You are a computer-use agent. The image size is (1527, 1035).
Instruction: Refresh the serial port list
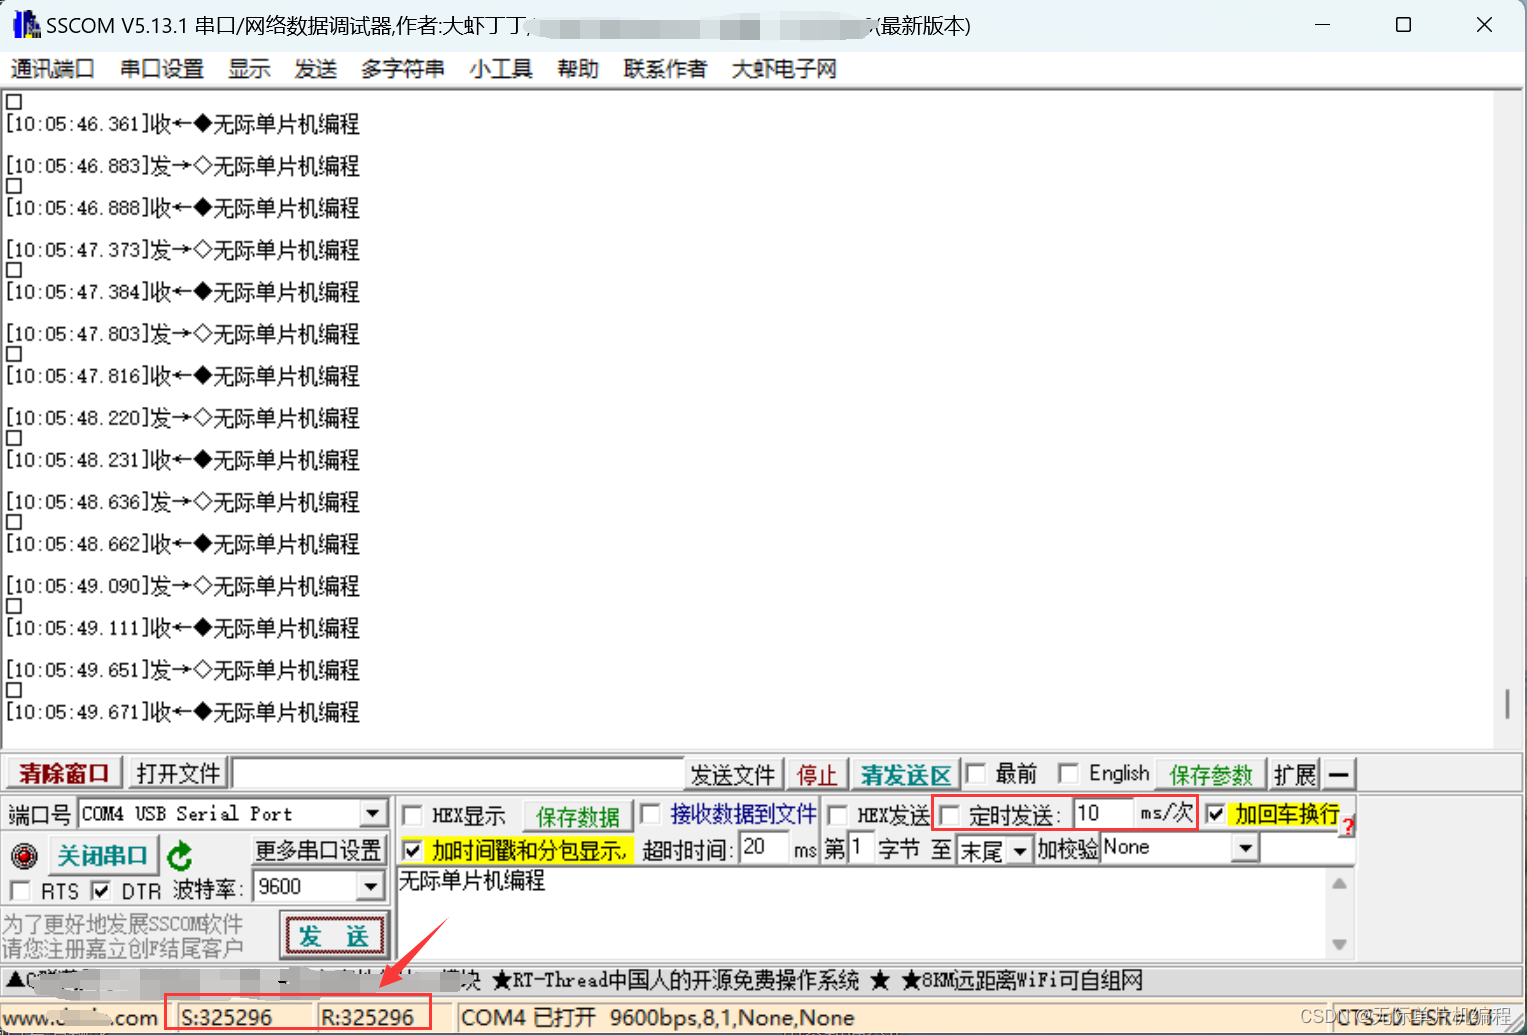click(180, 855)
